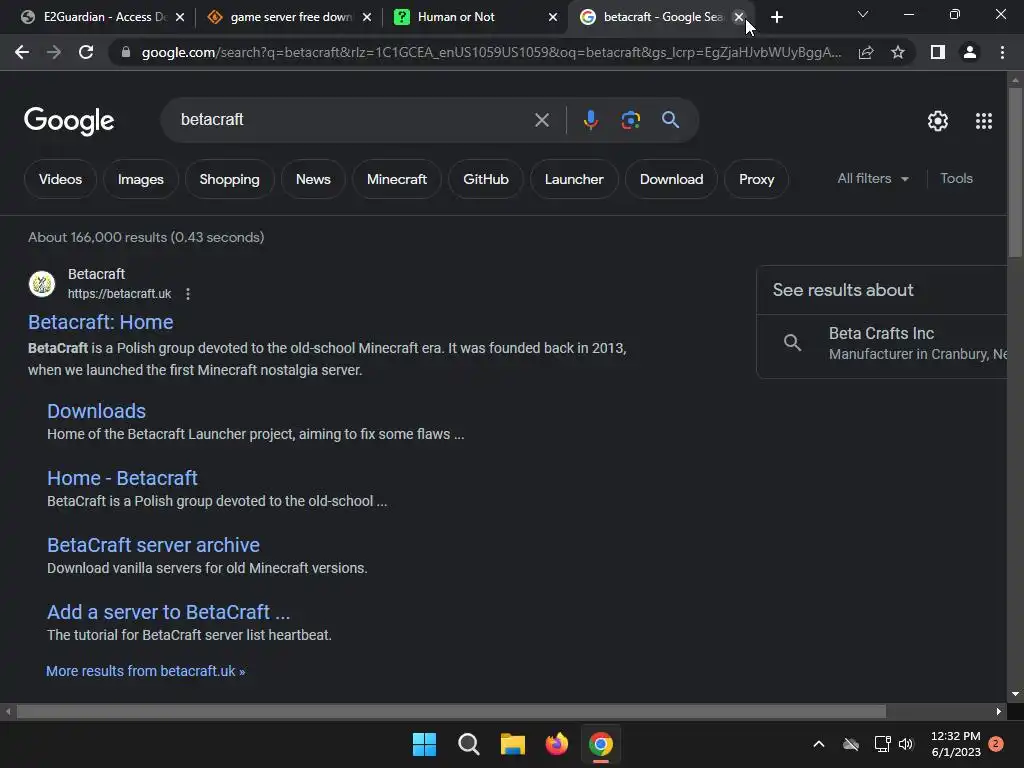Click the Betacraft site favicon
The width and height of the screenshot is (1024, 768).
coord(42,283)
